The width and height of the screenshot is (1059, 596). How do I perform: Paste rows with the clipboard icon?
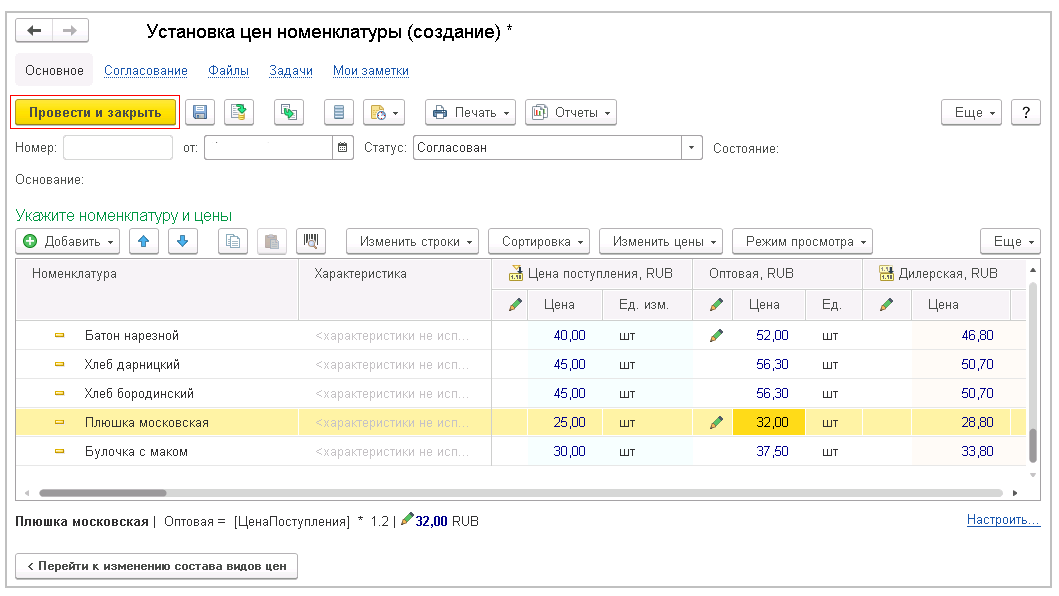[x=272, y=241]
